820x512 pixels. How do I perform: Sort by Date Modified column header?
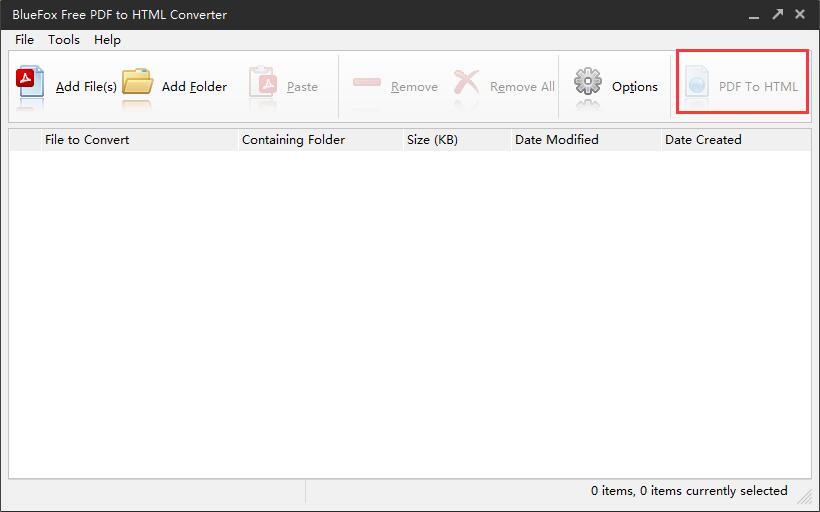click(x=586, y=140)
